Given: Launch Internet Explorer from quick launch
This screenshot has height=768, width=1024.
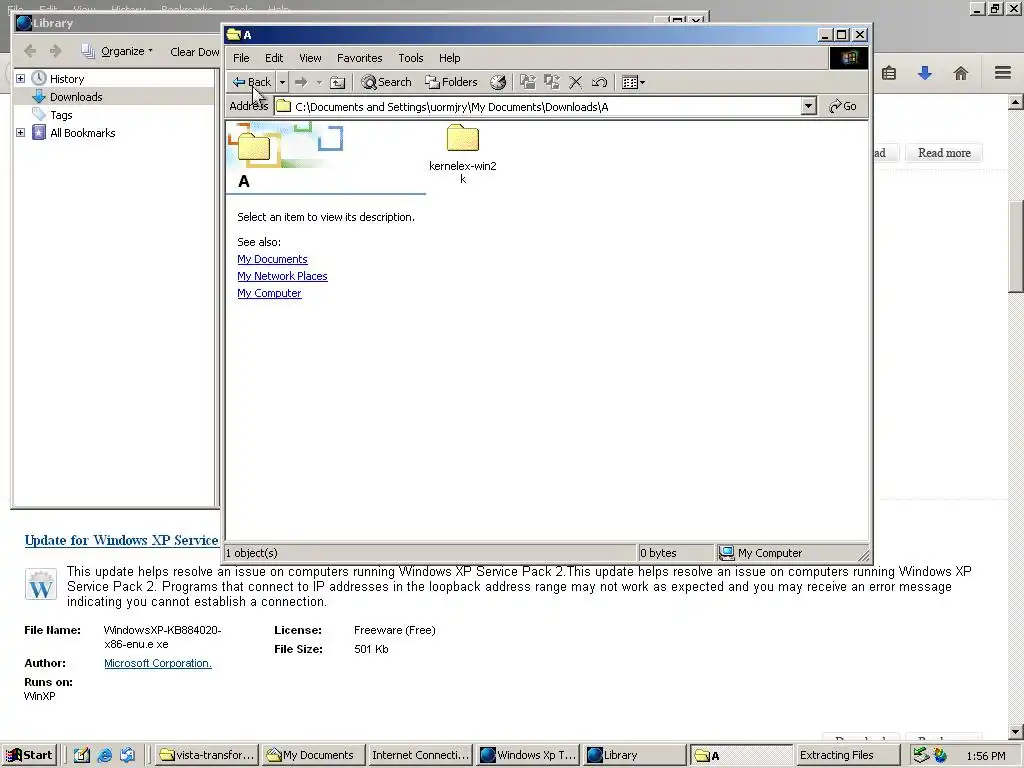Looking at the screenshot, I should [x=104, y=756].
